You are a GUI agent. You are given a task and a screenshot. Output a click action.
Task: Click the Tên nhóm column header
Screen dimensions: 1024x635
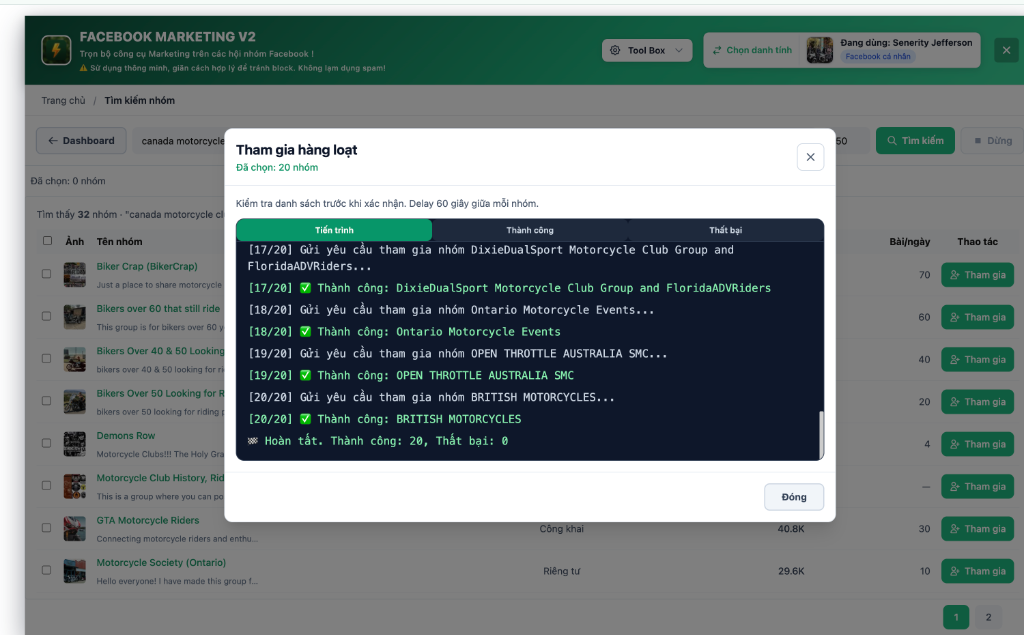pyautogui.click(x=120, y=242)
